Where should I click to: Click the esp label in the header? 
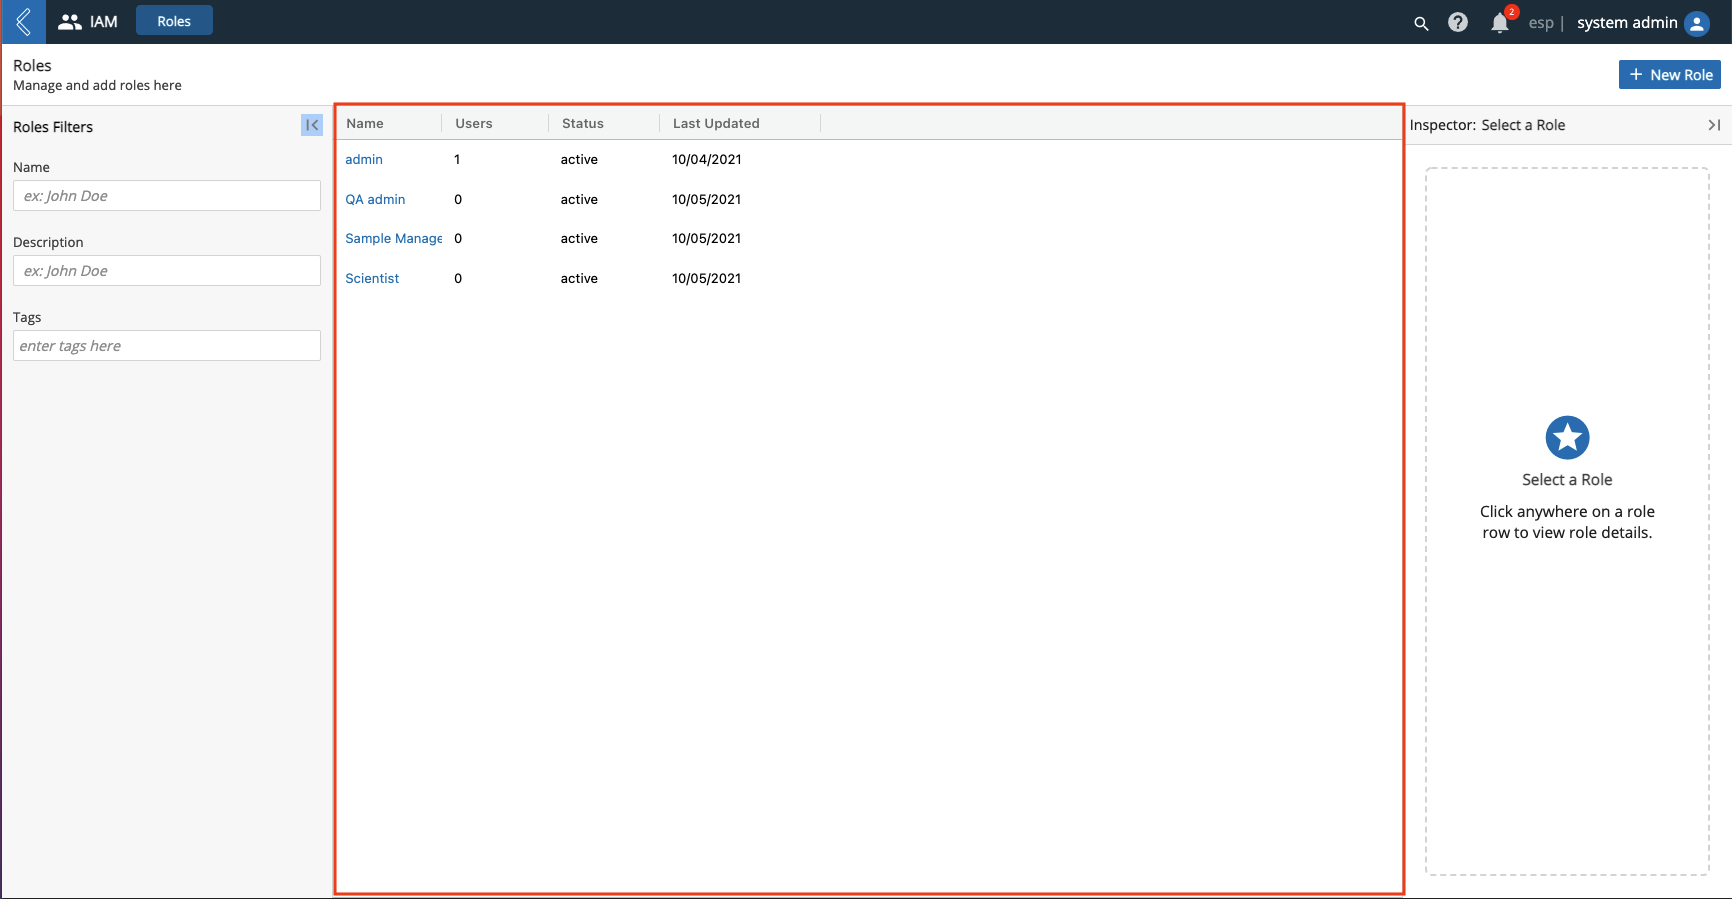click(1541, 23)
